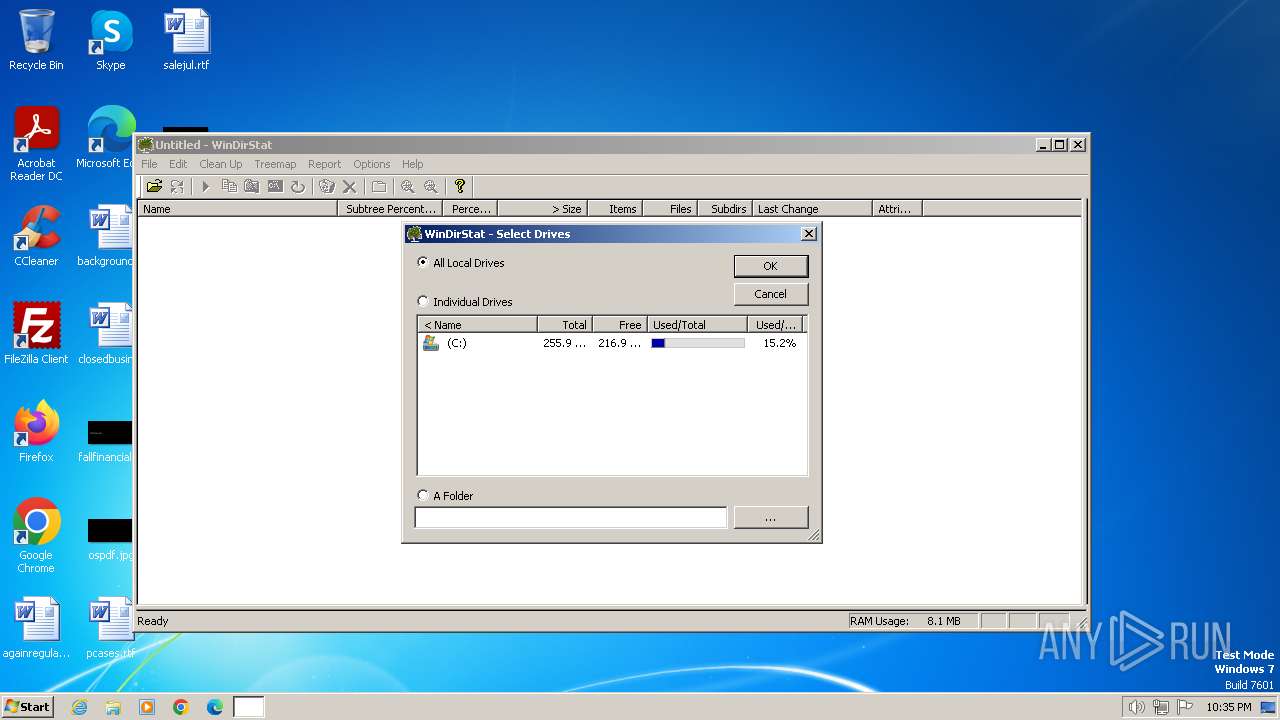Click the Explorer Here toolbar icon
1280x720 pixels.
click(252, 186)
